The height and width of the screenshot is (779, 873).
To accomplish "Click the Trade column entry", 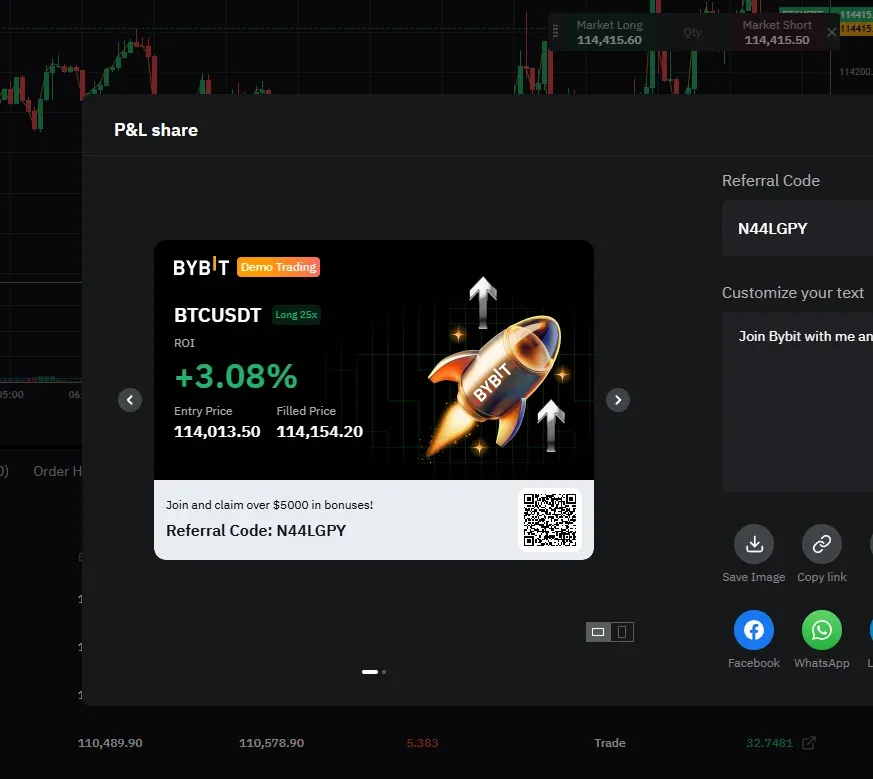I will [610, 743].
